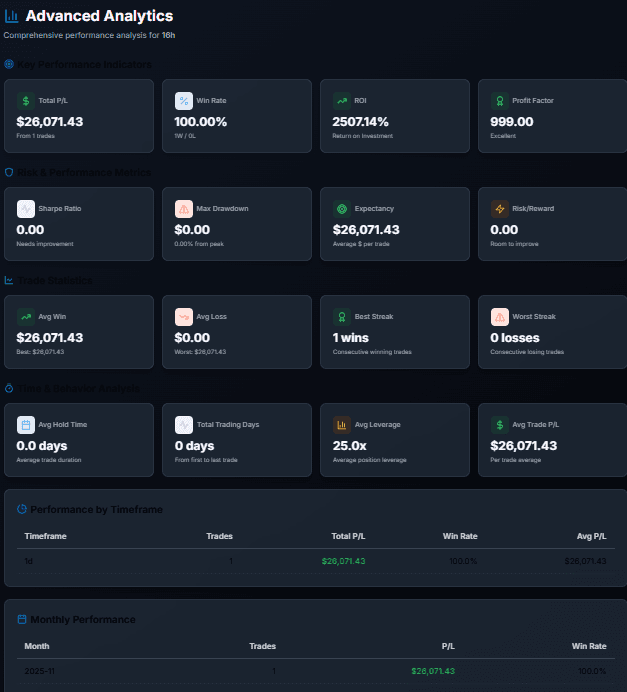Screen dimensions: 627x692
Task: Click the dollar icon on Avg Trade P/L card
Action: pos(499,425)
